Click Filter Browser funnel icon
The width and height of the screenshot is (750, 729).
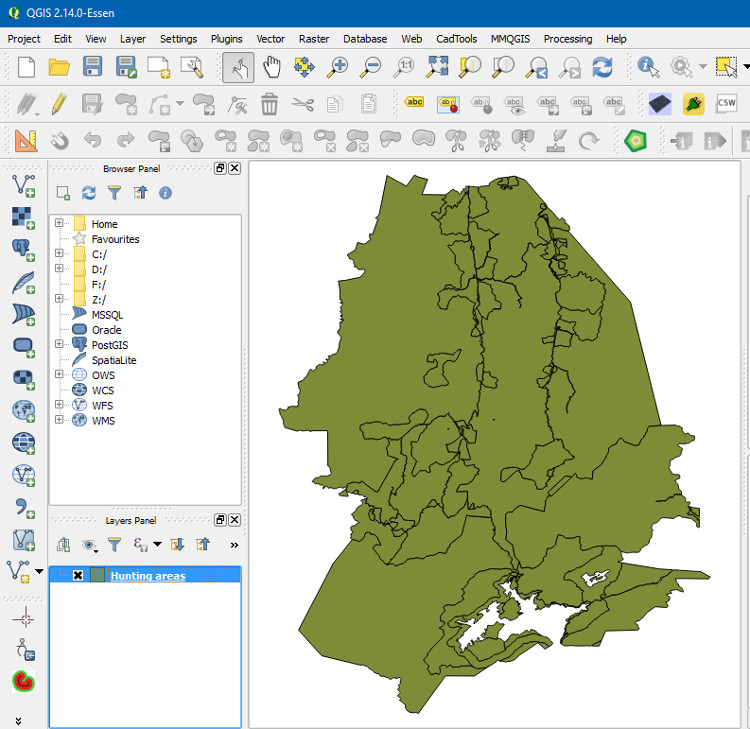tap(114, 193)
